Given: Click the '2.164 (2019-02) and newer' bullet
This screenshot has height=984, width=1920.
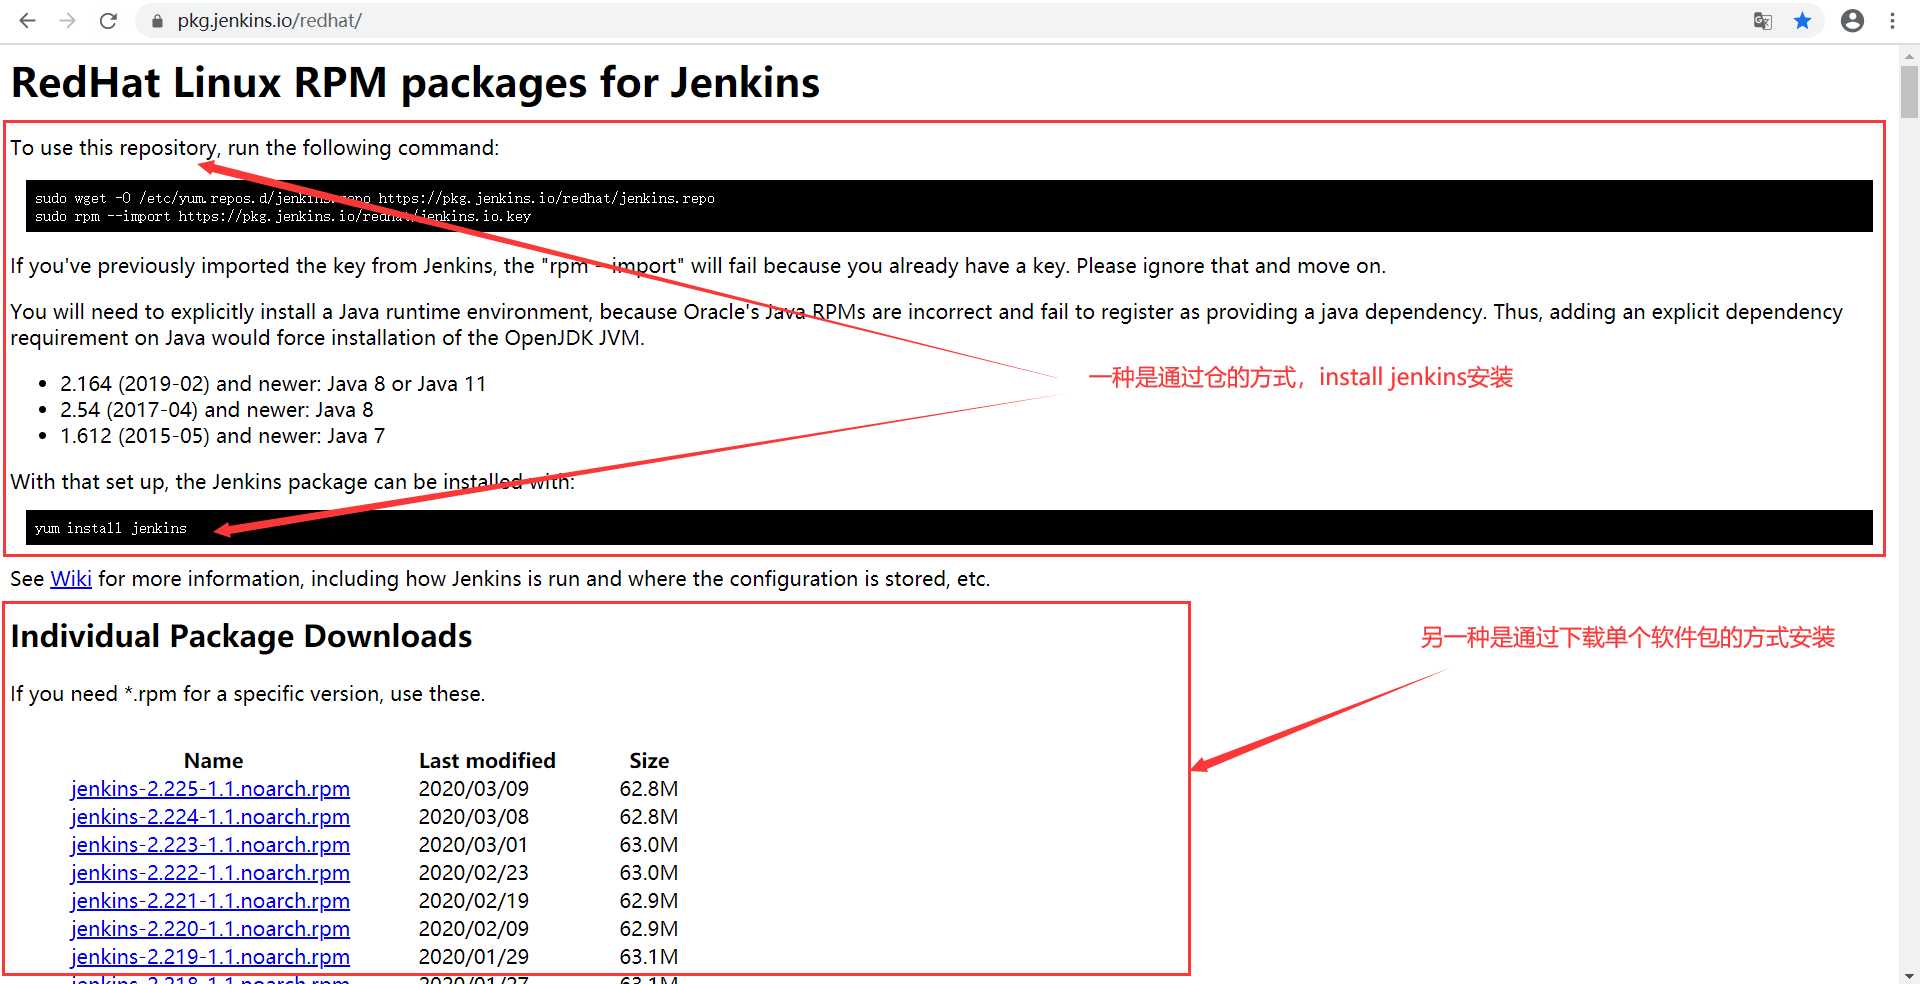Looking at the screenshot, I should [x=273, y=384].
